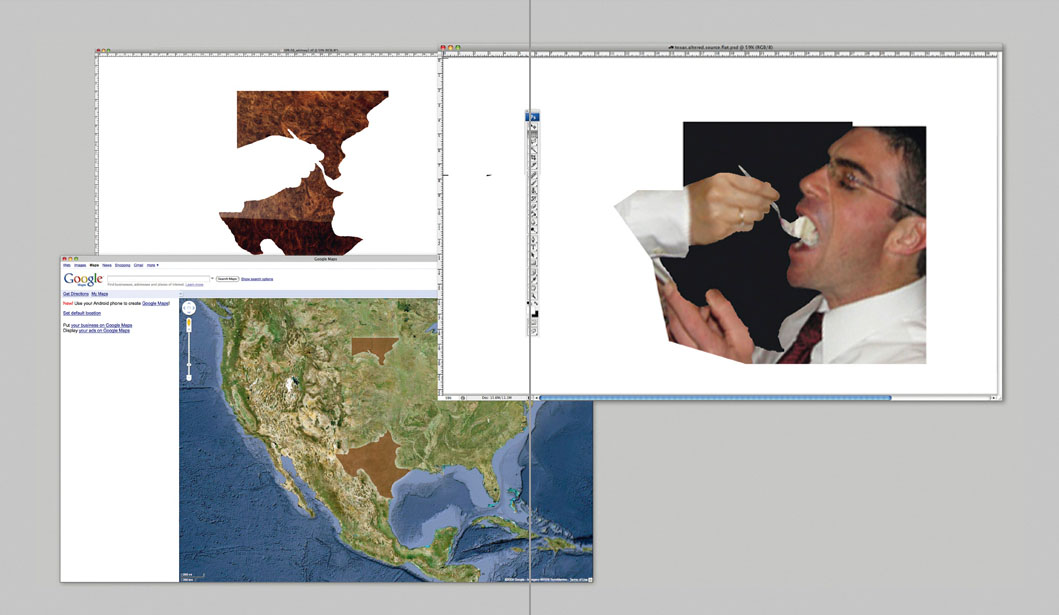
Task: Click the Set default location link
Action: [x=82, y=313]
